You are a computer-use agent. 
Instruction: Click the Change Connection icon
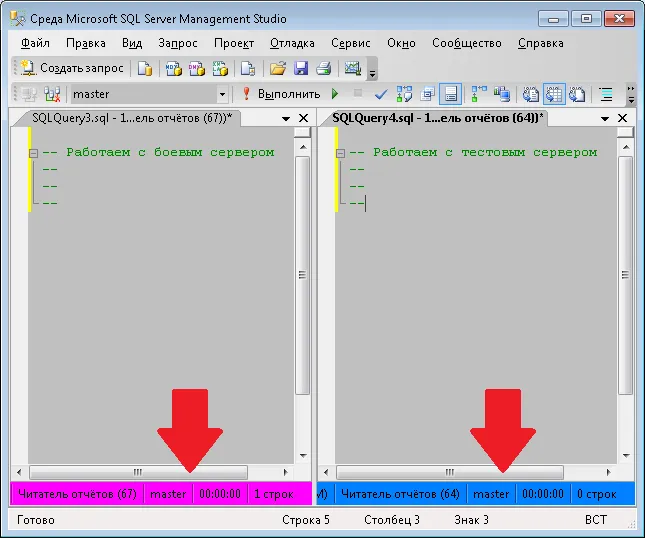point(52,94)
